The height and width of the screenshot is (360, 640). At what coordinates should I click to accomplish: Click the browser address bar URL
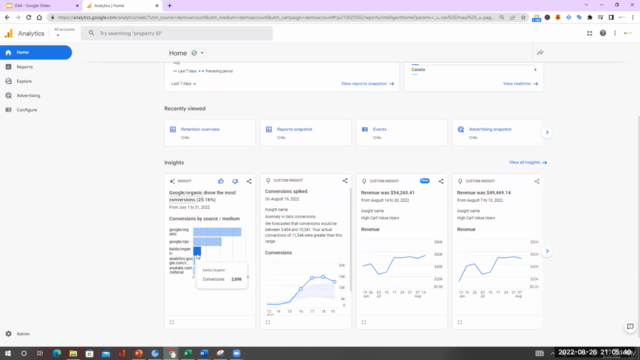[276, 18]
